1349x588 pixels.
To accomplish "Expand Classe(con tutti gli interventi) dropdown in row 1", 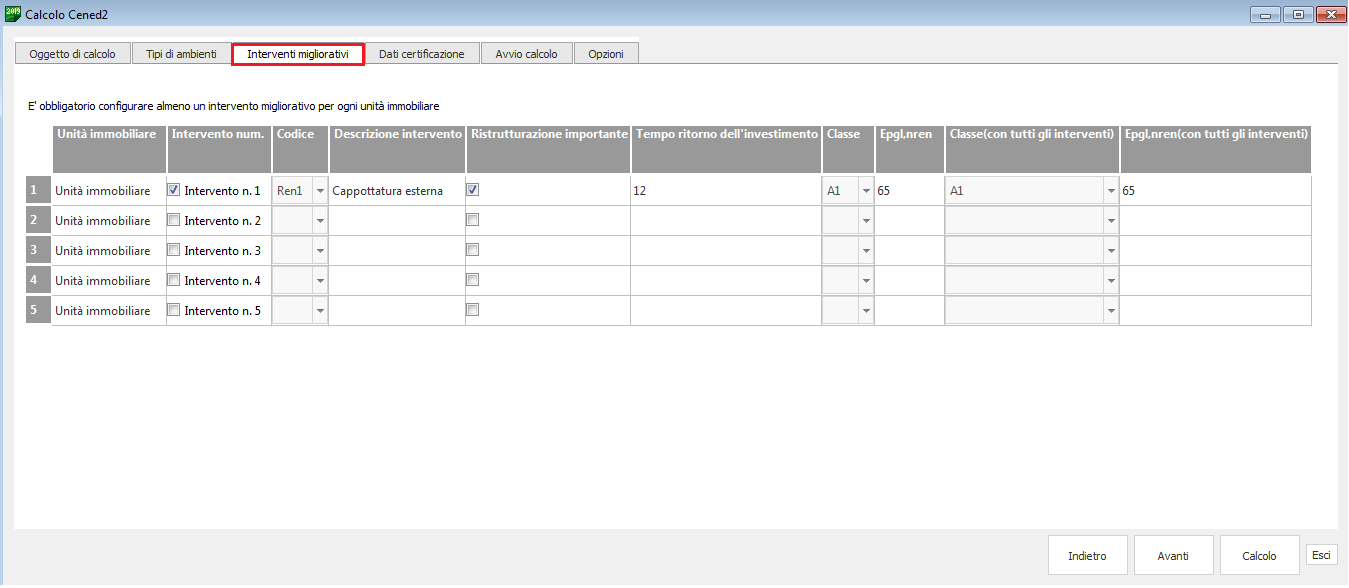I will pos(1110,191).
